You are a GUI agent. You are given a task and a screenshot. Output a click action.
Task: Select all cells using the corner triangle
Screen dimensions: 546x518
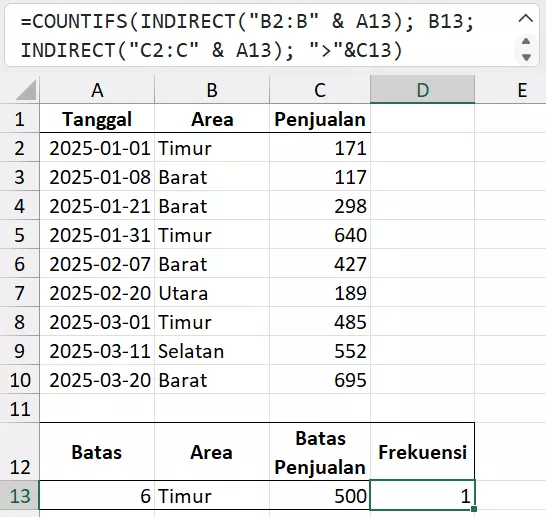point(25,90)
